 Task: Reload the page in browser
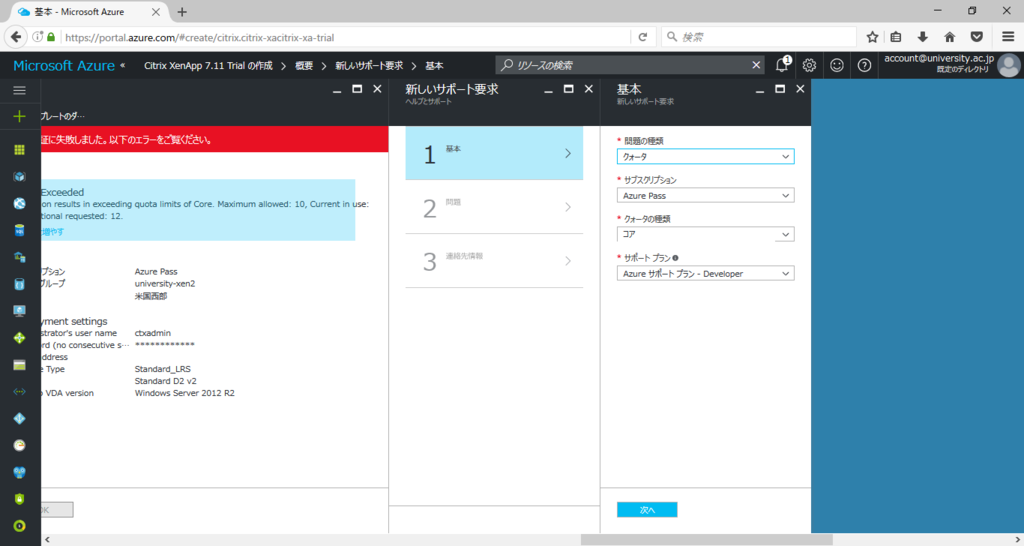click(x=643, y=37)
